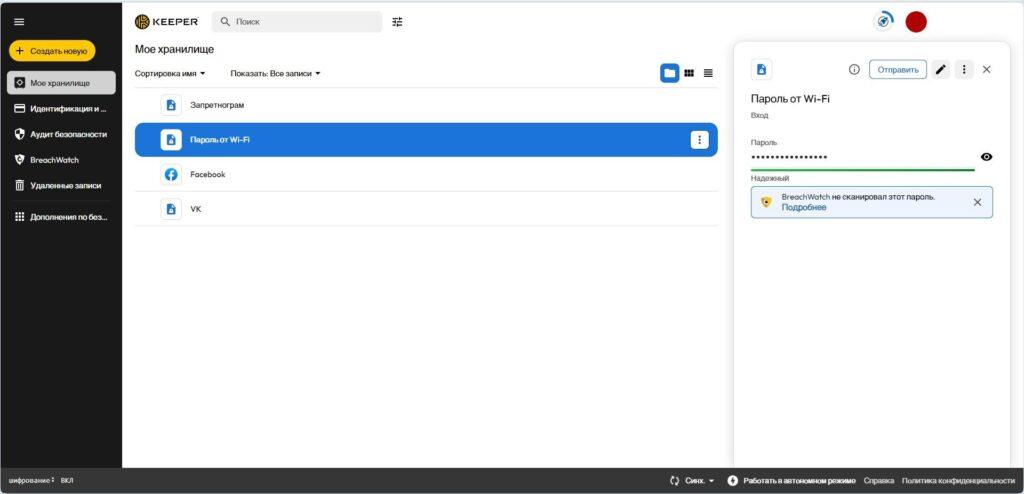1024x494 pixels.
Task: Click Пароль от Wi-Fi title in panel
Action: [x=790, y=99]
